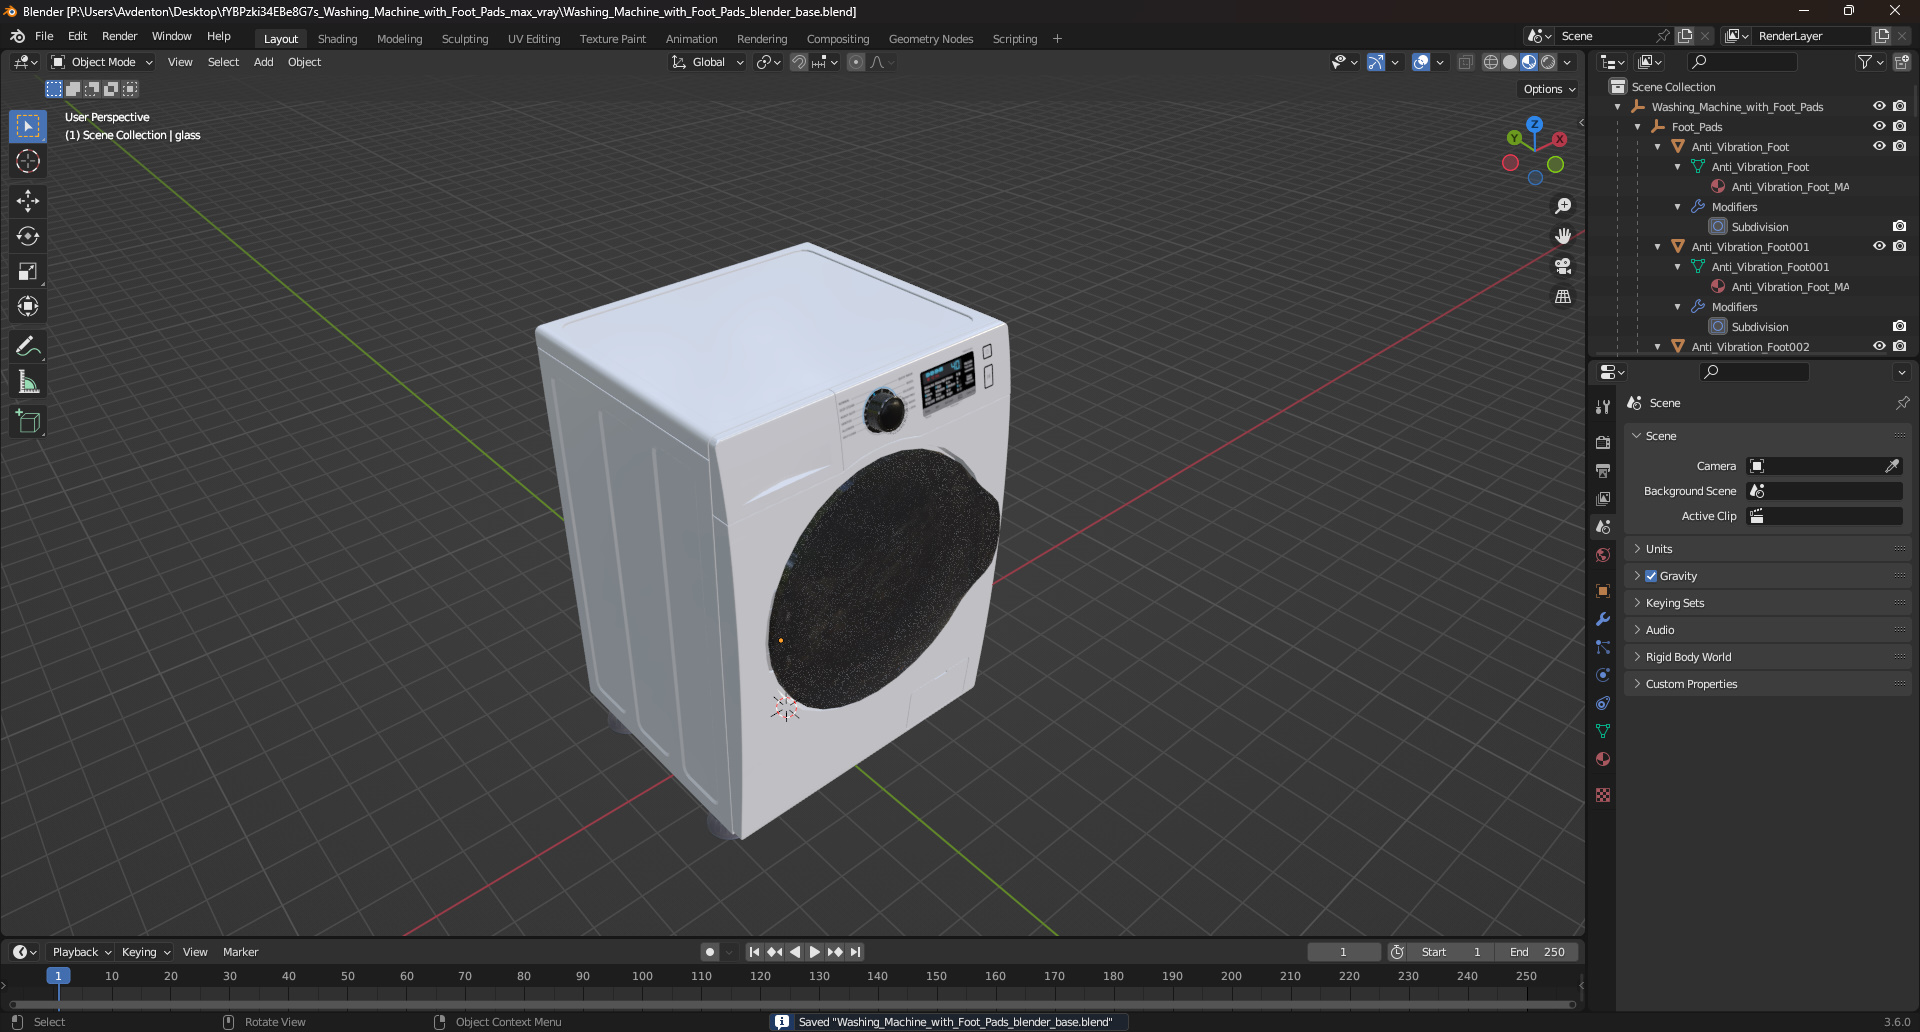The width and height of the screenshot is (1920, 1032).
Task: Activate the Scale tool
Action: pyautogui.click(x=28, y=271)
